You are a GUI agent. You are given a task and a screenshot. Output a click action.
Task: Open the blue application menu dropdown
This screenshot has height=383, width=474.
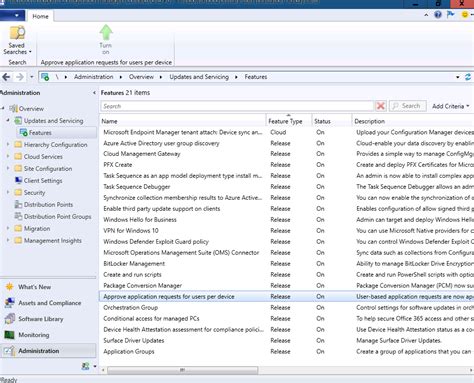(x=12, y=16)
